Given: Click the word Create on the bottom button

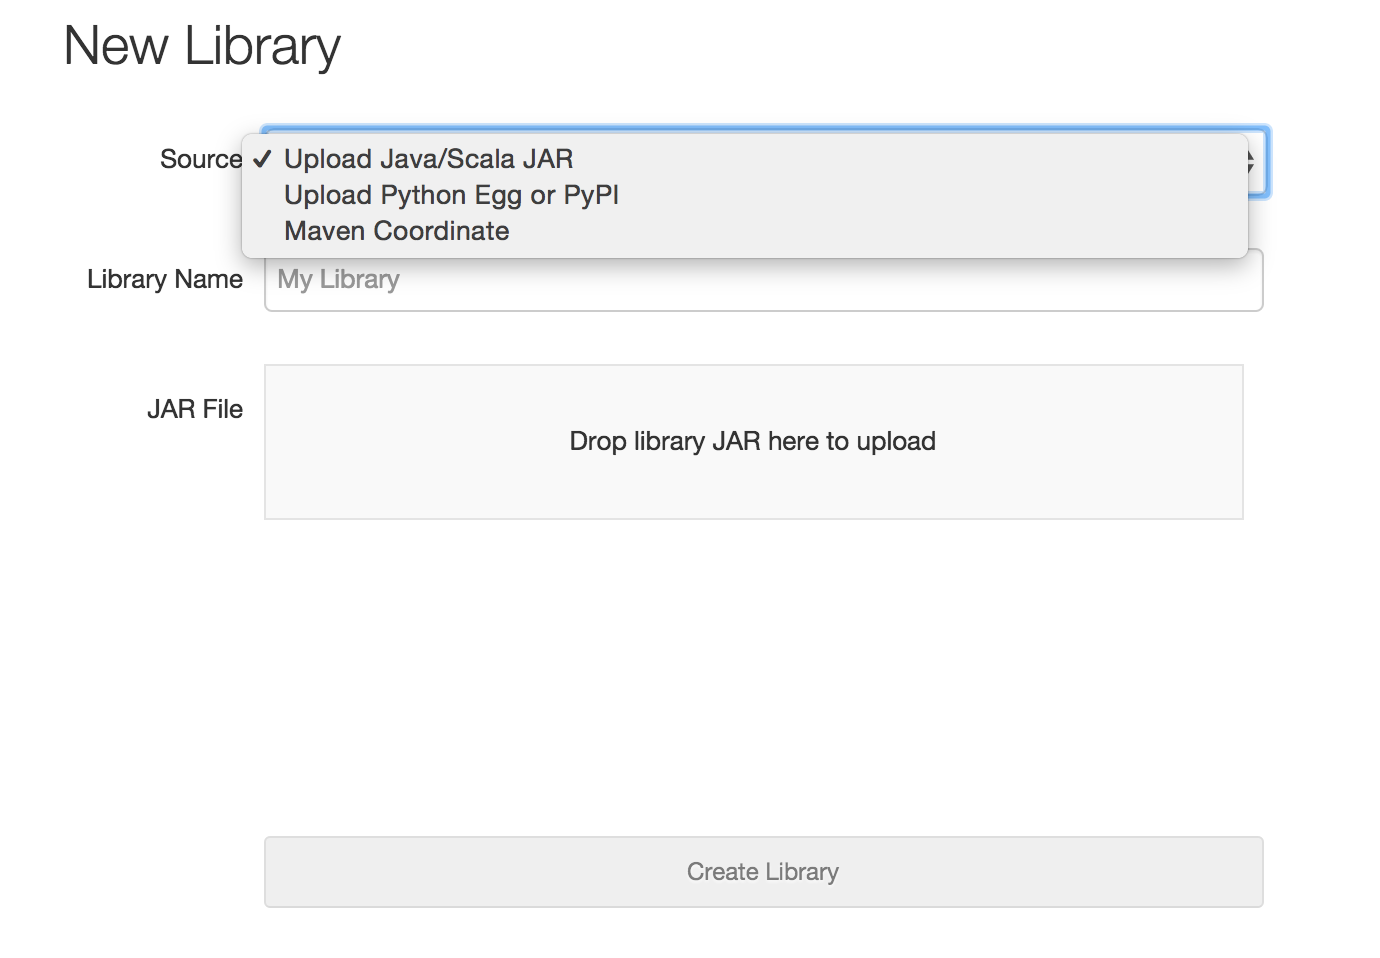Looking at the screenshot, I should (x=722, y=872).
